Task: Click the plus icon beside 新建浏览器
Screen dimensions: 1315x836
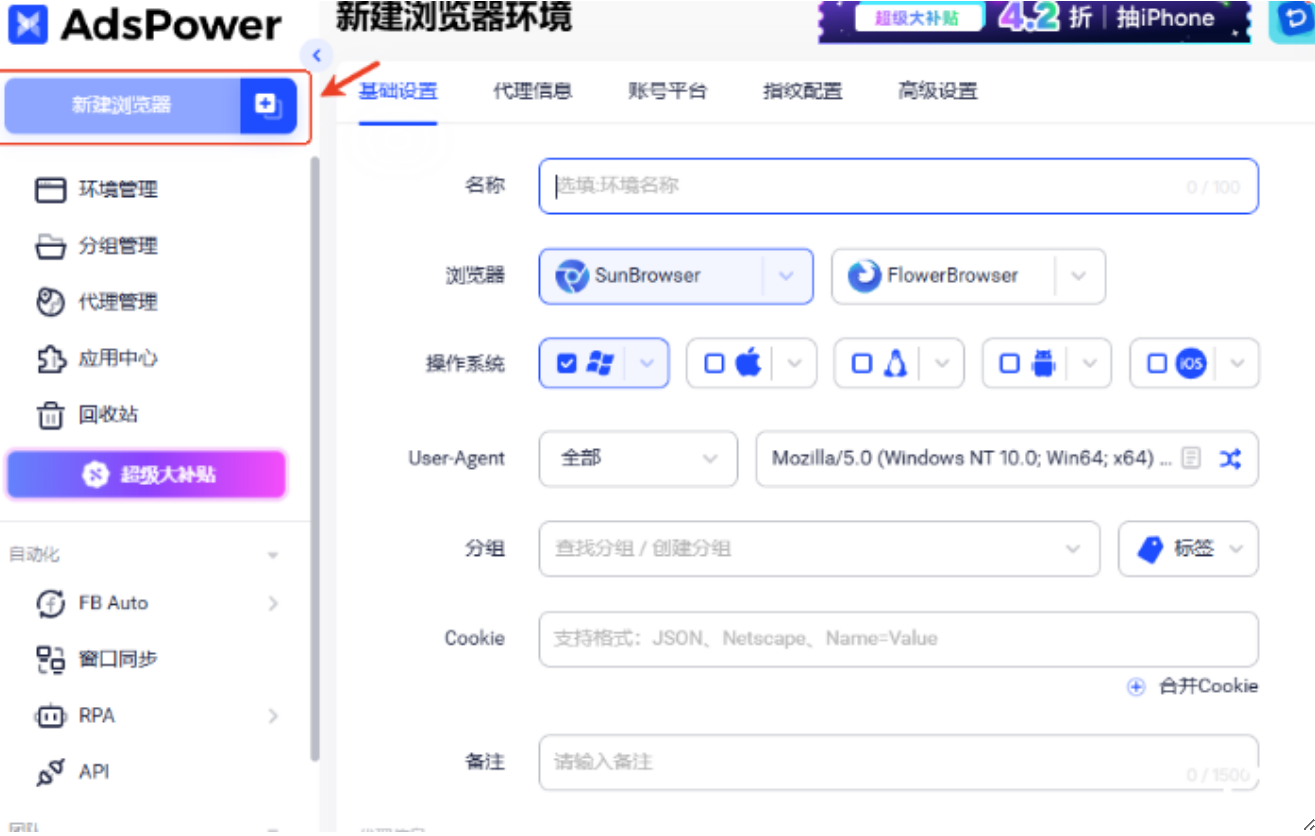Action: (x=268, y=105)
